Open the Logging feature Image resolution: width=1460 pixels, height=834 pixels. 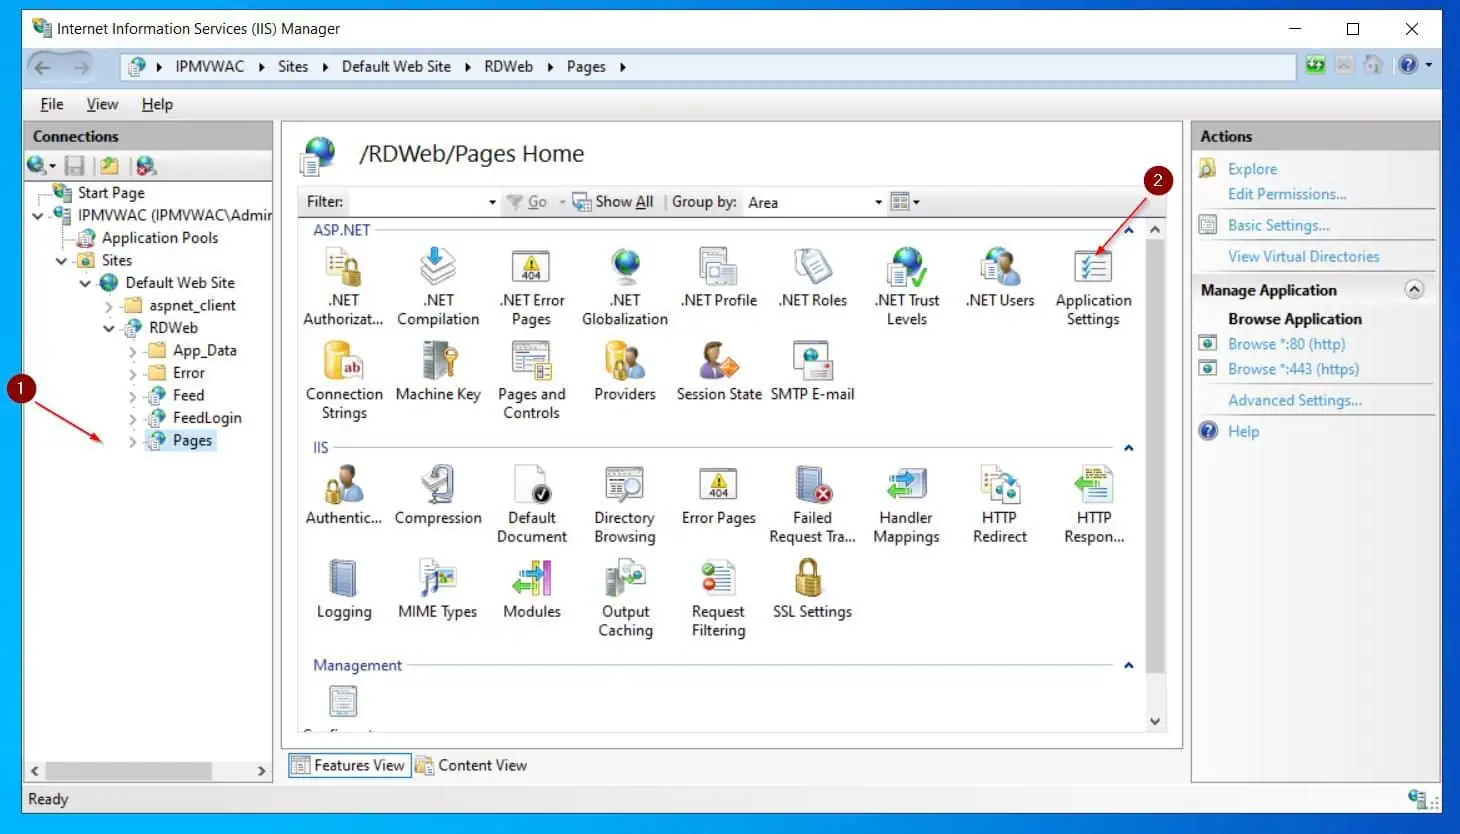coord(344,589)
